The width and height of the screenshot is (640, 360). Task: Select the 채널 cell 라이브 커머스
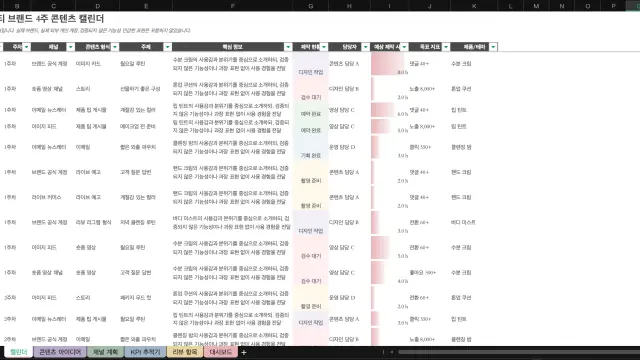coord(46,197)
